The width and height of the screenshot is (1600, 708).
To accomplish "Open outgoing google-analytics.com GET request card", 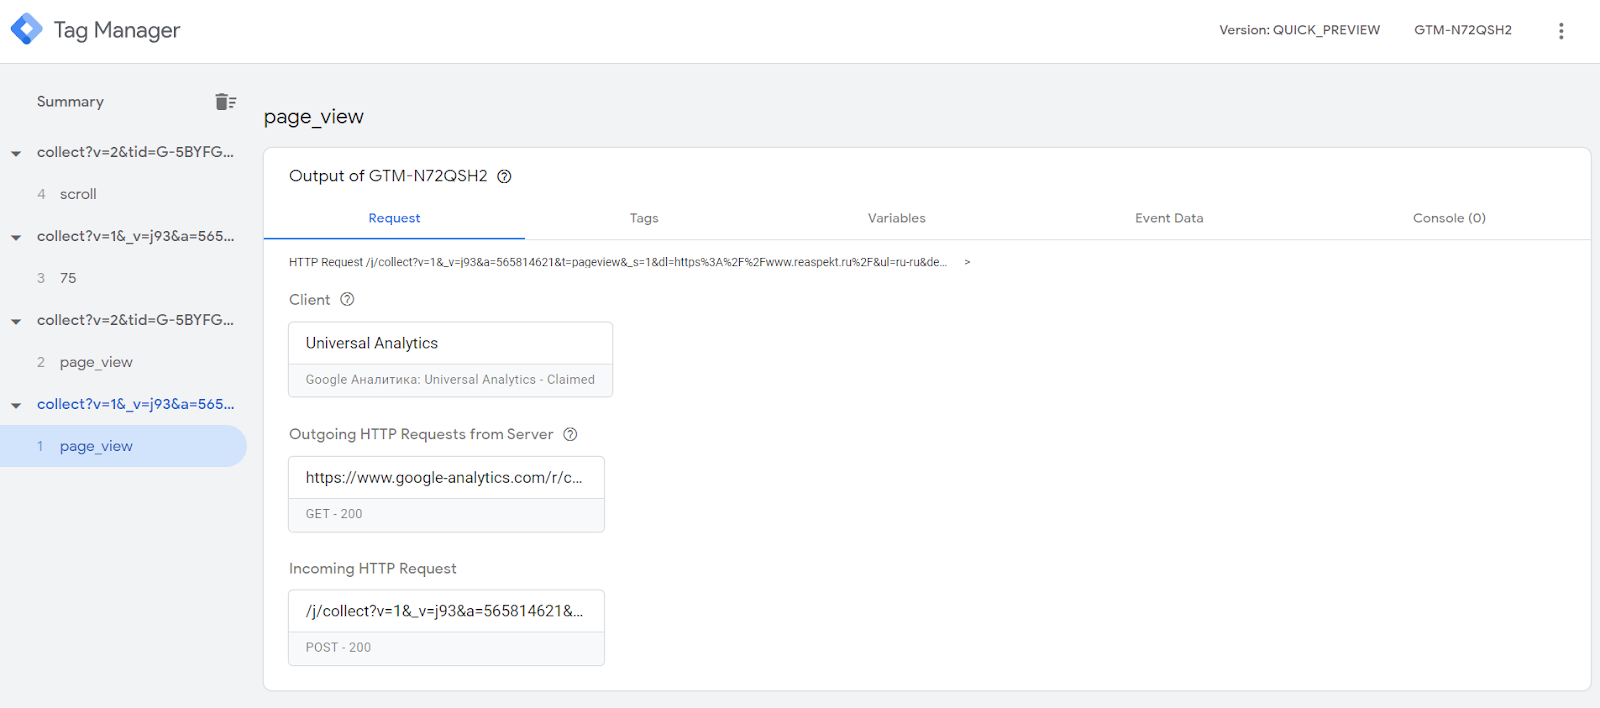I will [x=446, y=494].
